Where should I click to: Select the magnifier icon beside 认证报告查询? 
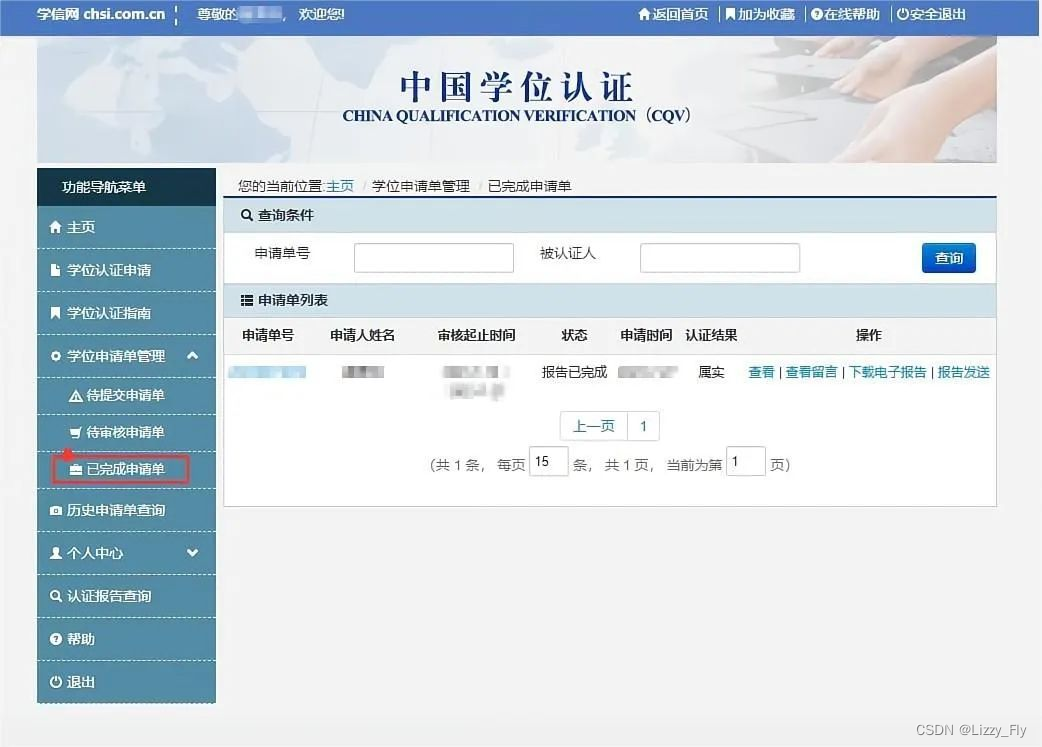click(58, 595)
